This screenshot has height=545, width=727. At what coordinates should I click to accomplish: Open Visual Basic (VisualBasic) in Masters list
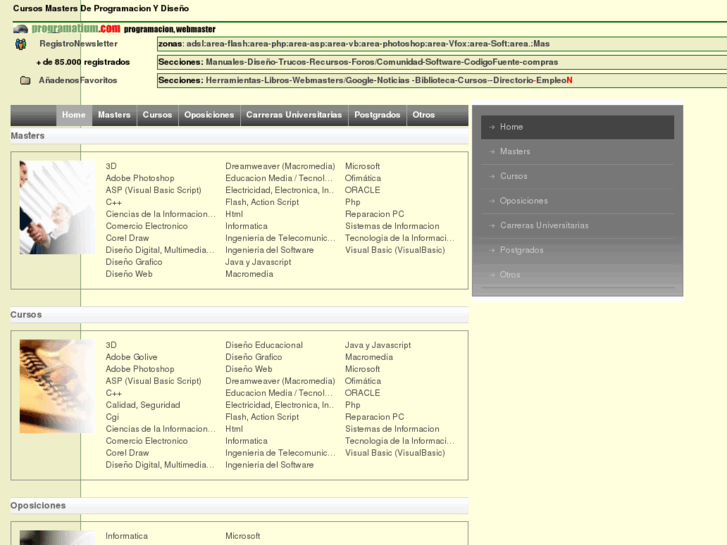point(395,250)
